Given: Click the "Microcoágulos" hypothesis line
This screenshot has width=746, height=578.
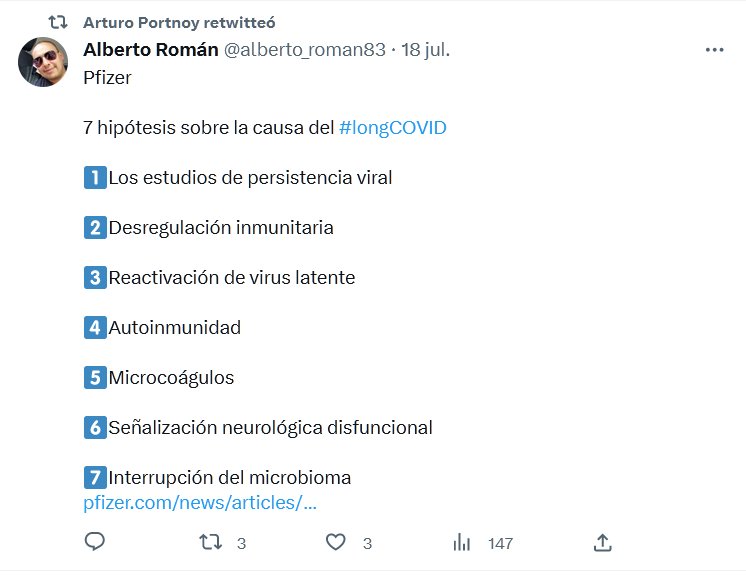Looking at the screenshot, I should (171, 378).
